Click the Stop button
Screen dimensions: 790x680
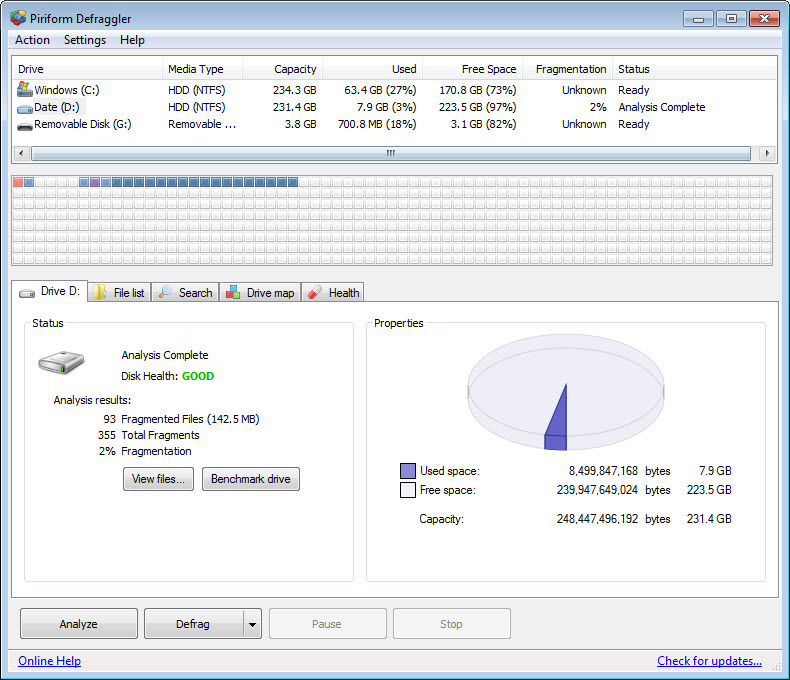(451, 624)
